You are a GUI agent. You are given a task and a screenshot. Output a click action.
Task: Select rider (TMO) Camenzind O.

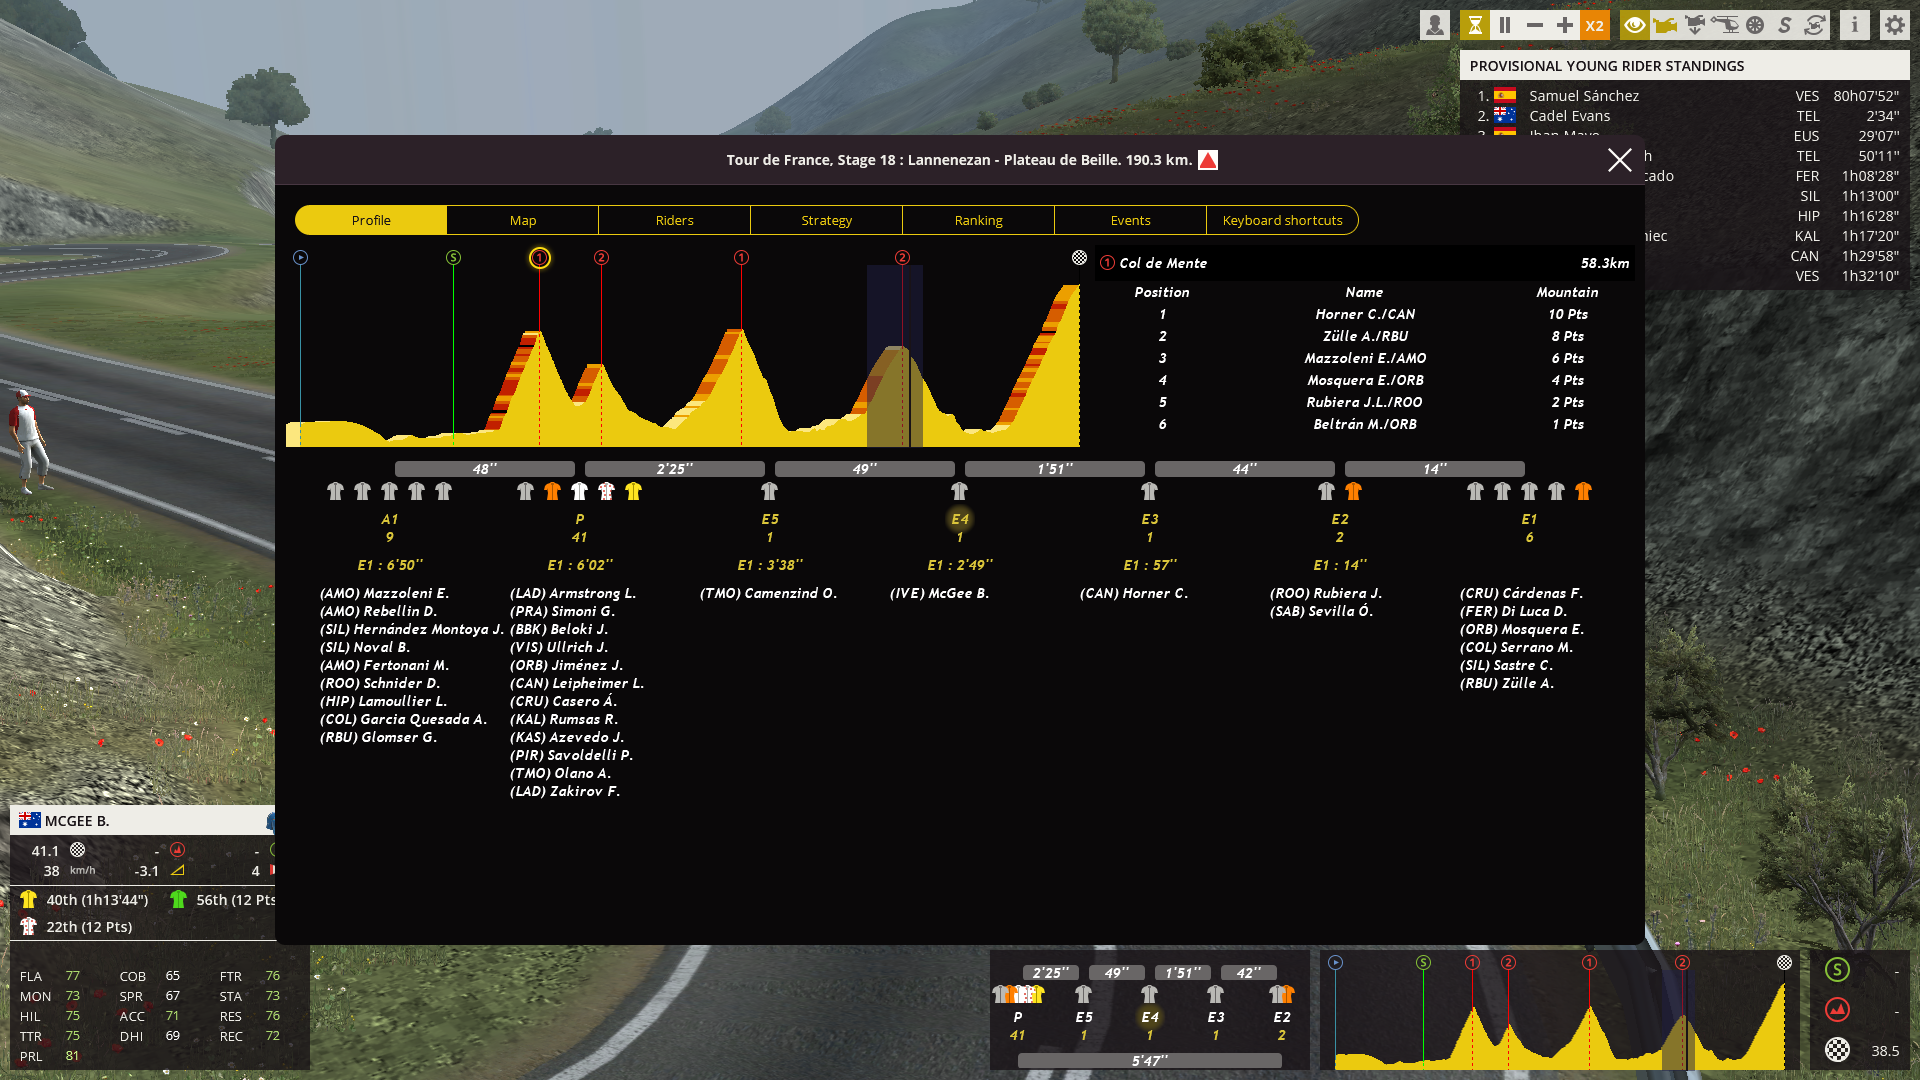pos(768,593)
